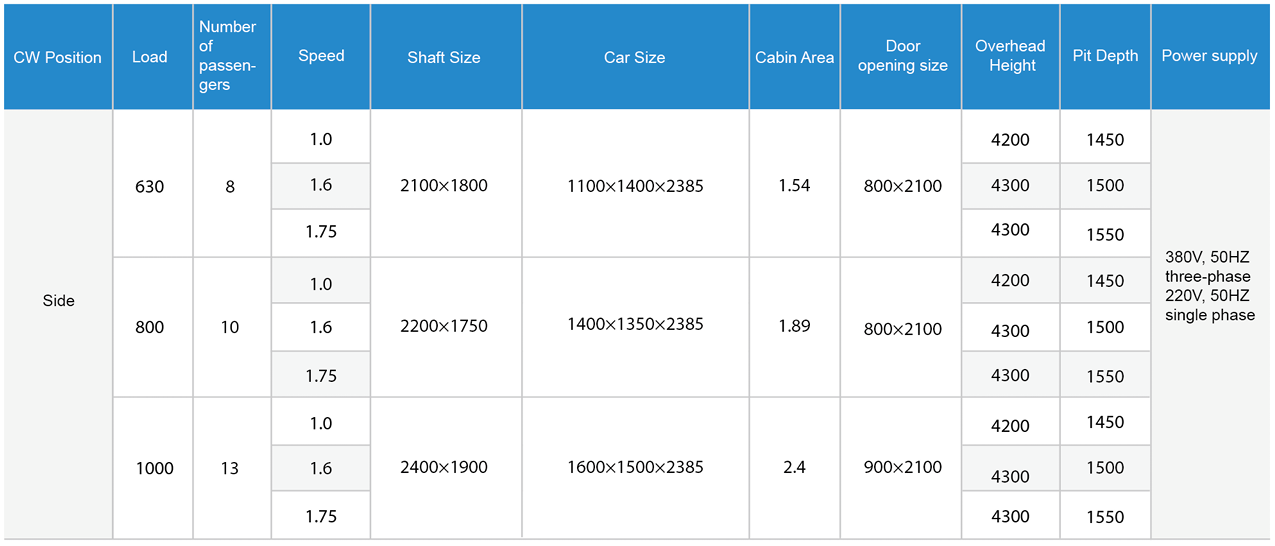The width and height of the screenshot is (1275, 546).
Task: Select the 1600×1500×2385 car size cell
Action: 635,467
